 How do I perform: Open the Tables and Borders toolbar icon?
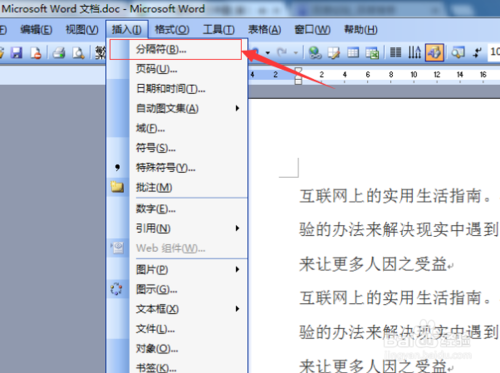coord(334,53)
